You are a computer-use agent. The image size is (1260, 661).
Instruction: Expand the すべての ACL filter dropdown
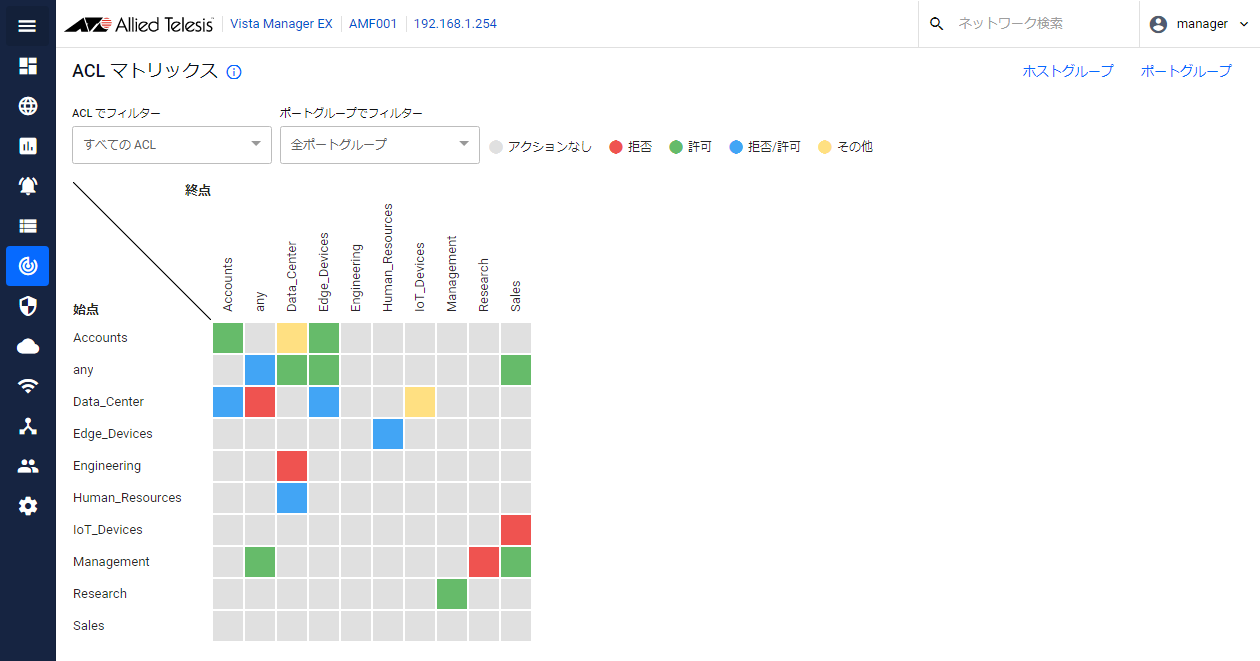coord(172,145)
